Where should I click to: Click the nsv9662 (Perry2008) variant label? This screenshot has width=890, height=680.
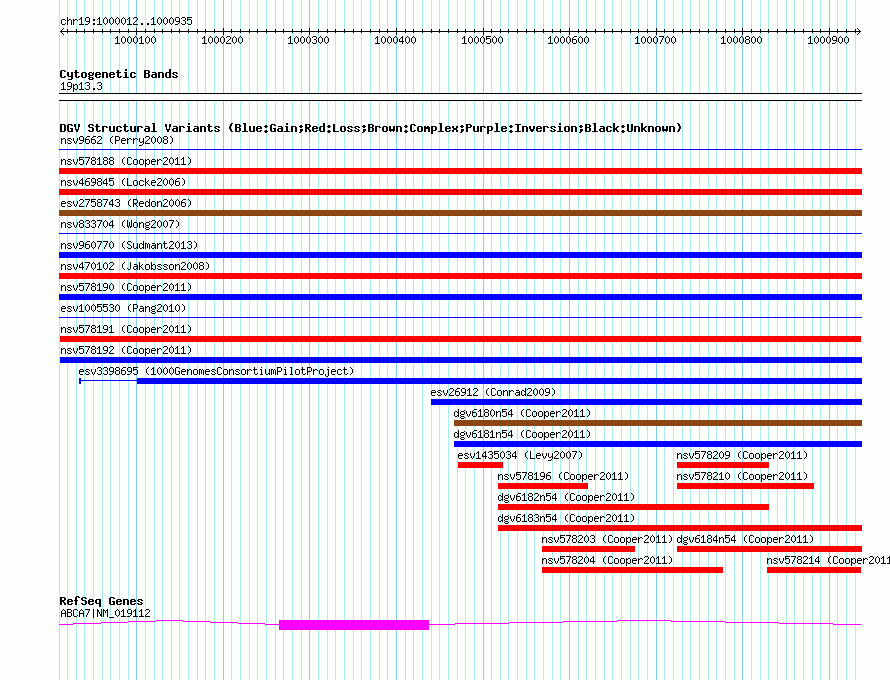click(117, 140)
